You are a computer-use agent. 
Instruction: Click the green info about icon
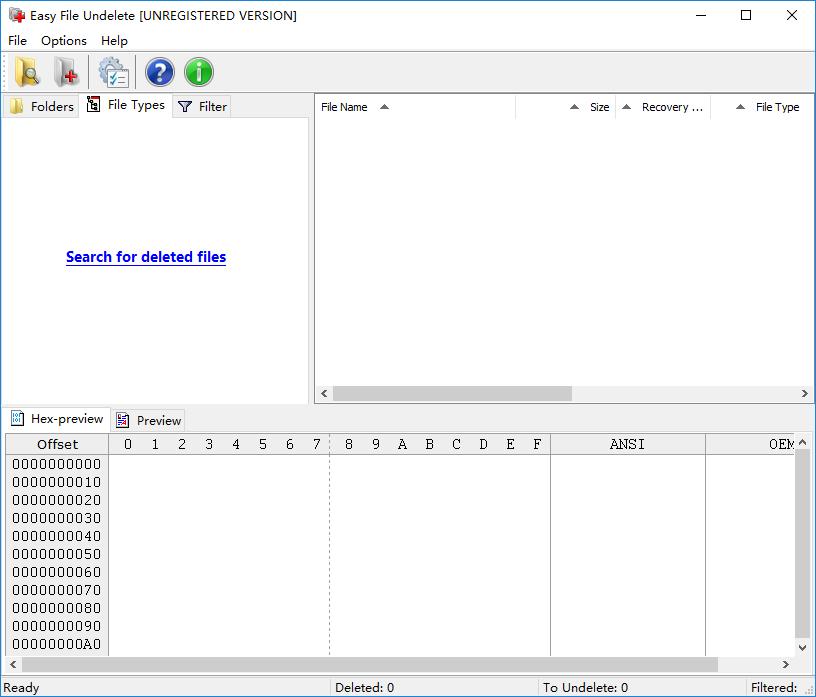point(199,72)
